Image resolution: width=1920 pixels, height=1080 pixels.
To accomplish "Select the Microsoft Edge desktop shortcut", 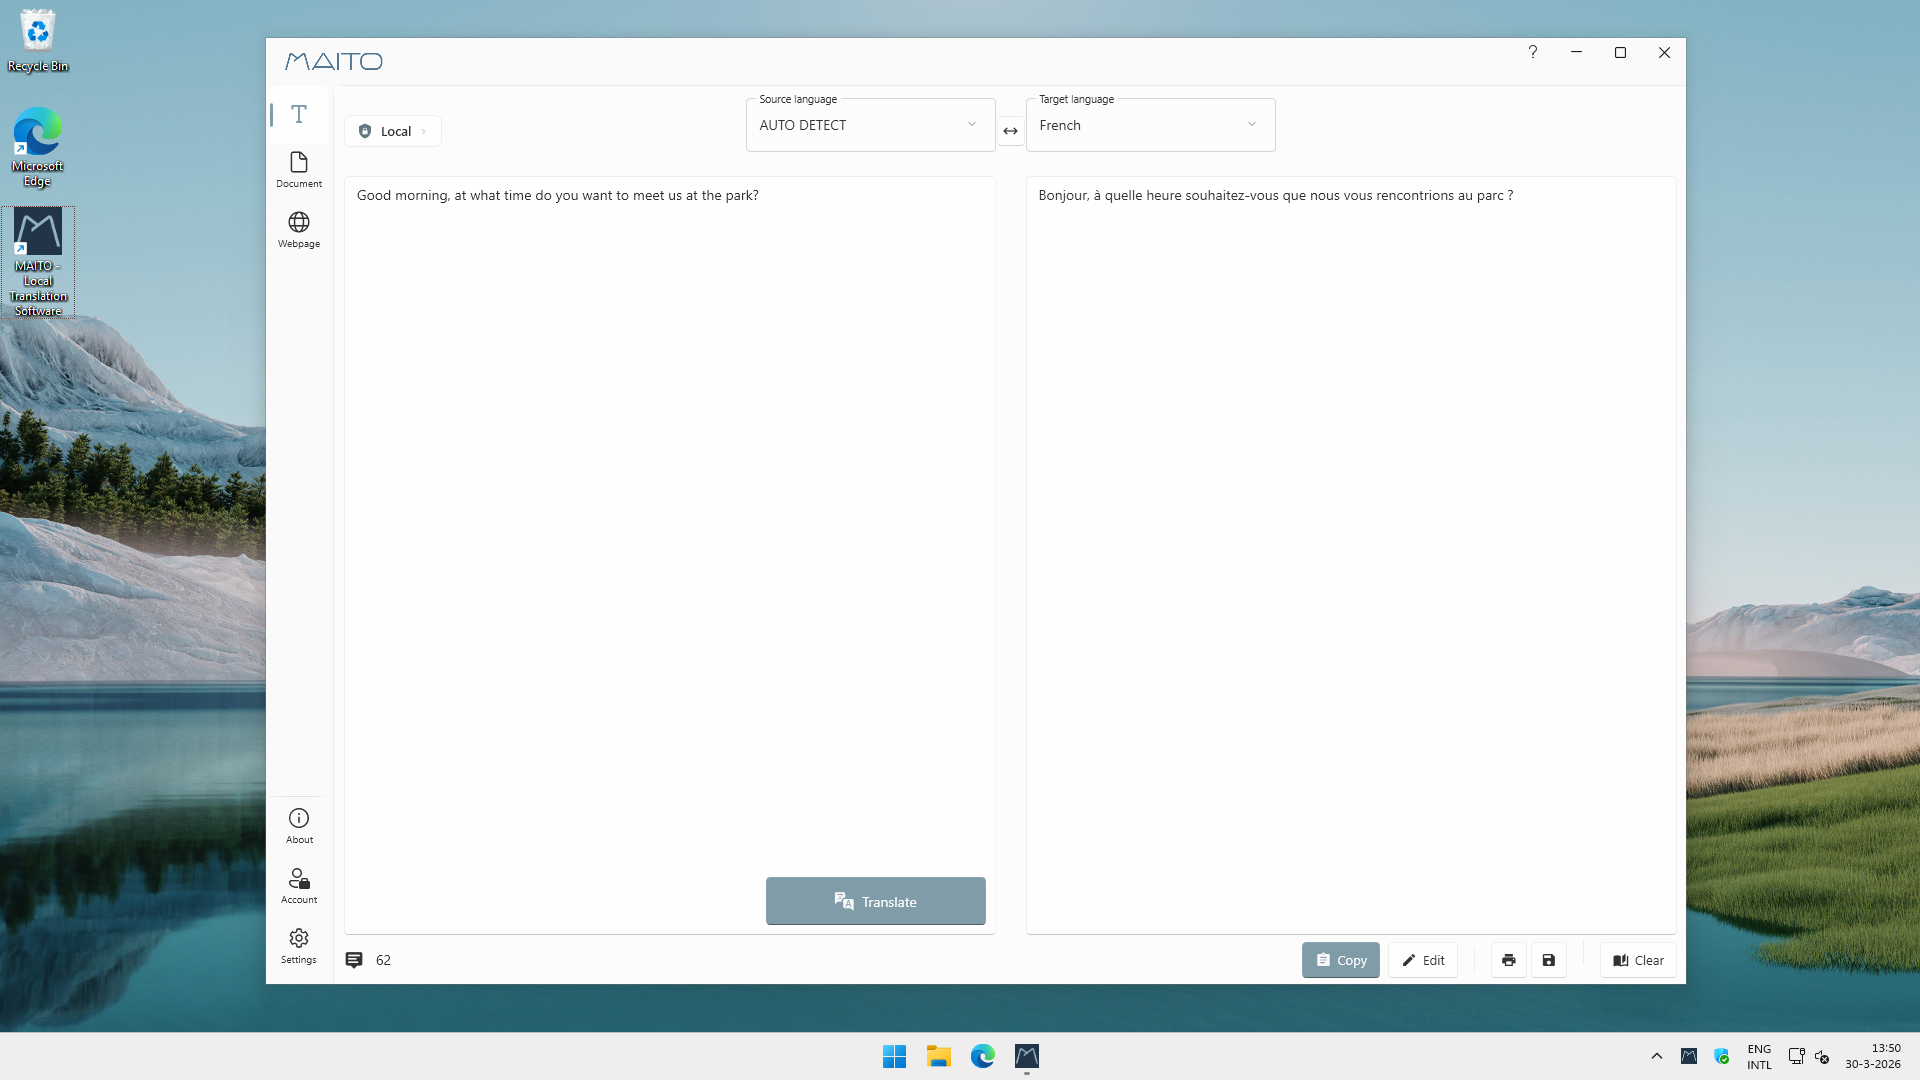I will point(38,148).
